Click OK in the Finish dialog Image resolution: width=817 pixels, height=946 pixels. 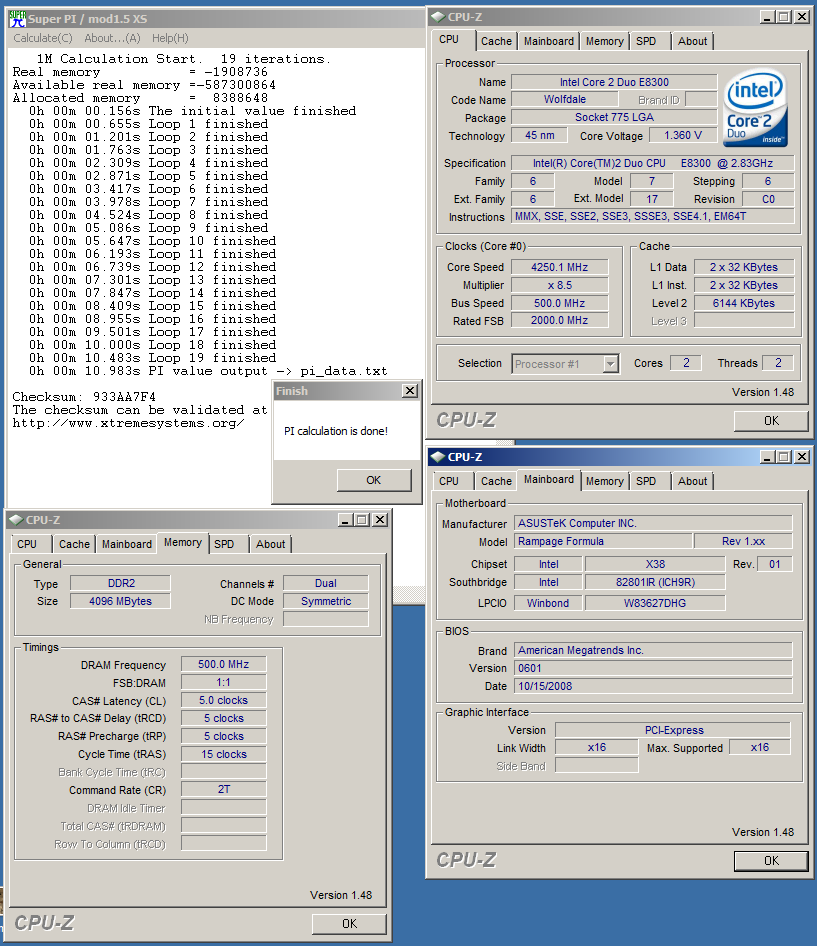click(x=374, y=480)
